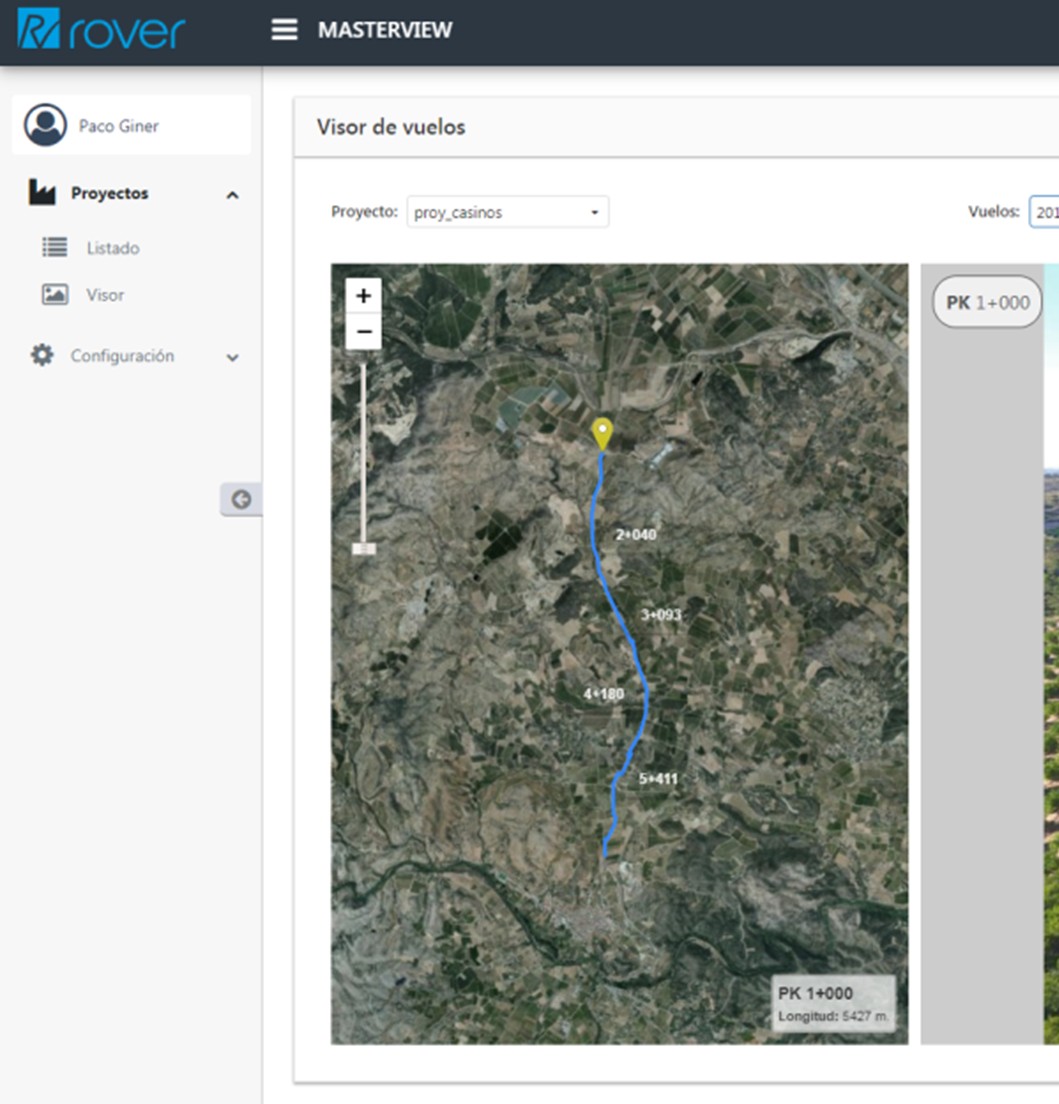Image resolution: width=1059 pixels, height=1104 pixels.
Task: Open the Vuelos dropdown
Action: [1044, 212]
